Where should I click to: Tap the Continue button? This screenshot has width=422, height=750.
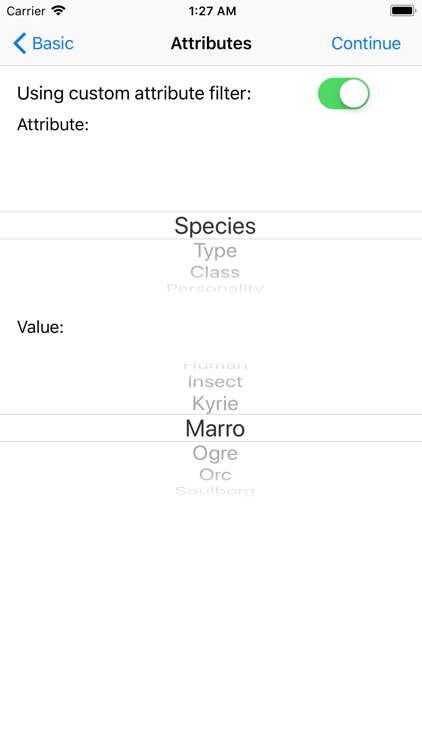pyautogui.click(x=366, y=44)
